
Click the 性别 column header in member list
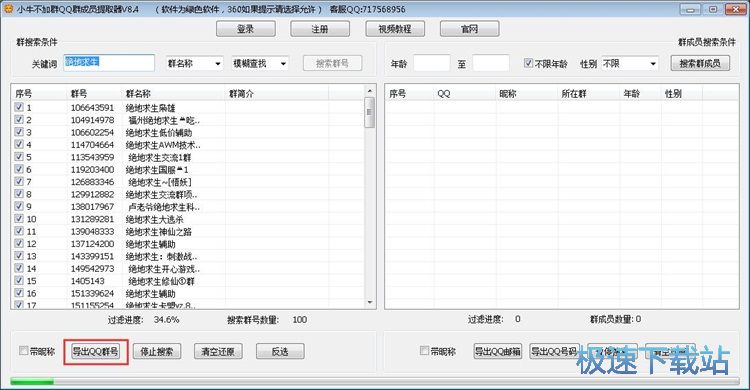click(682, 93)
